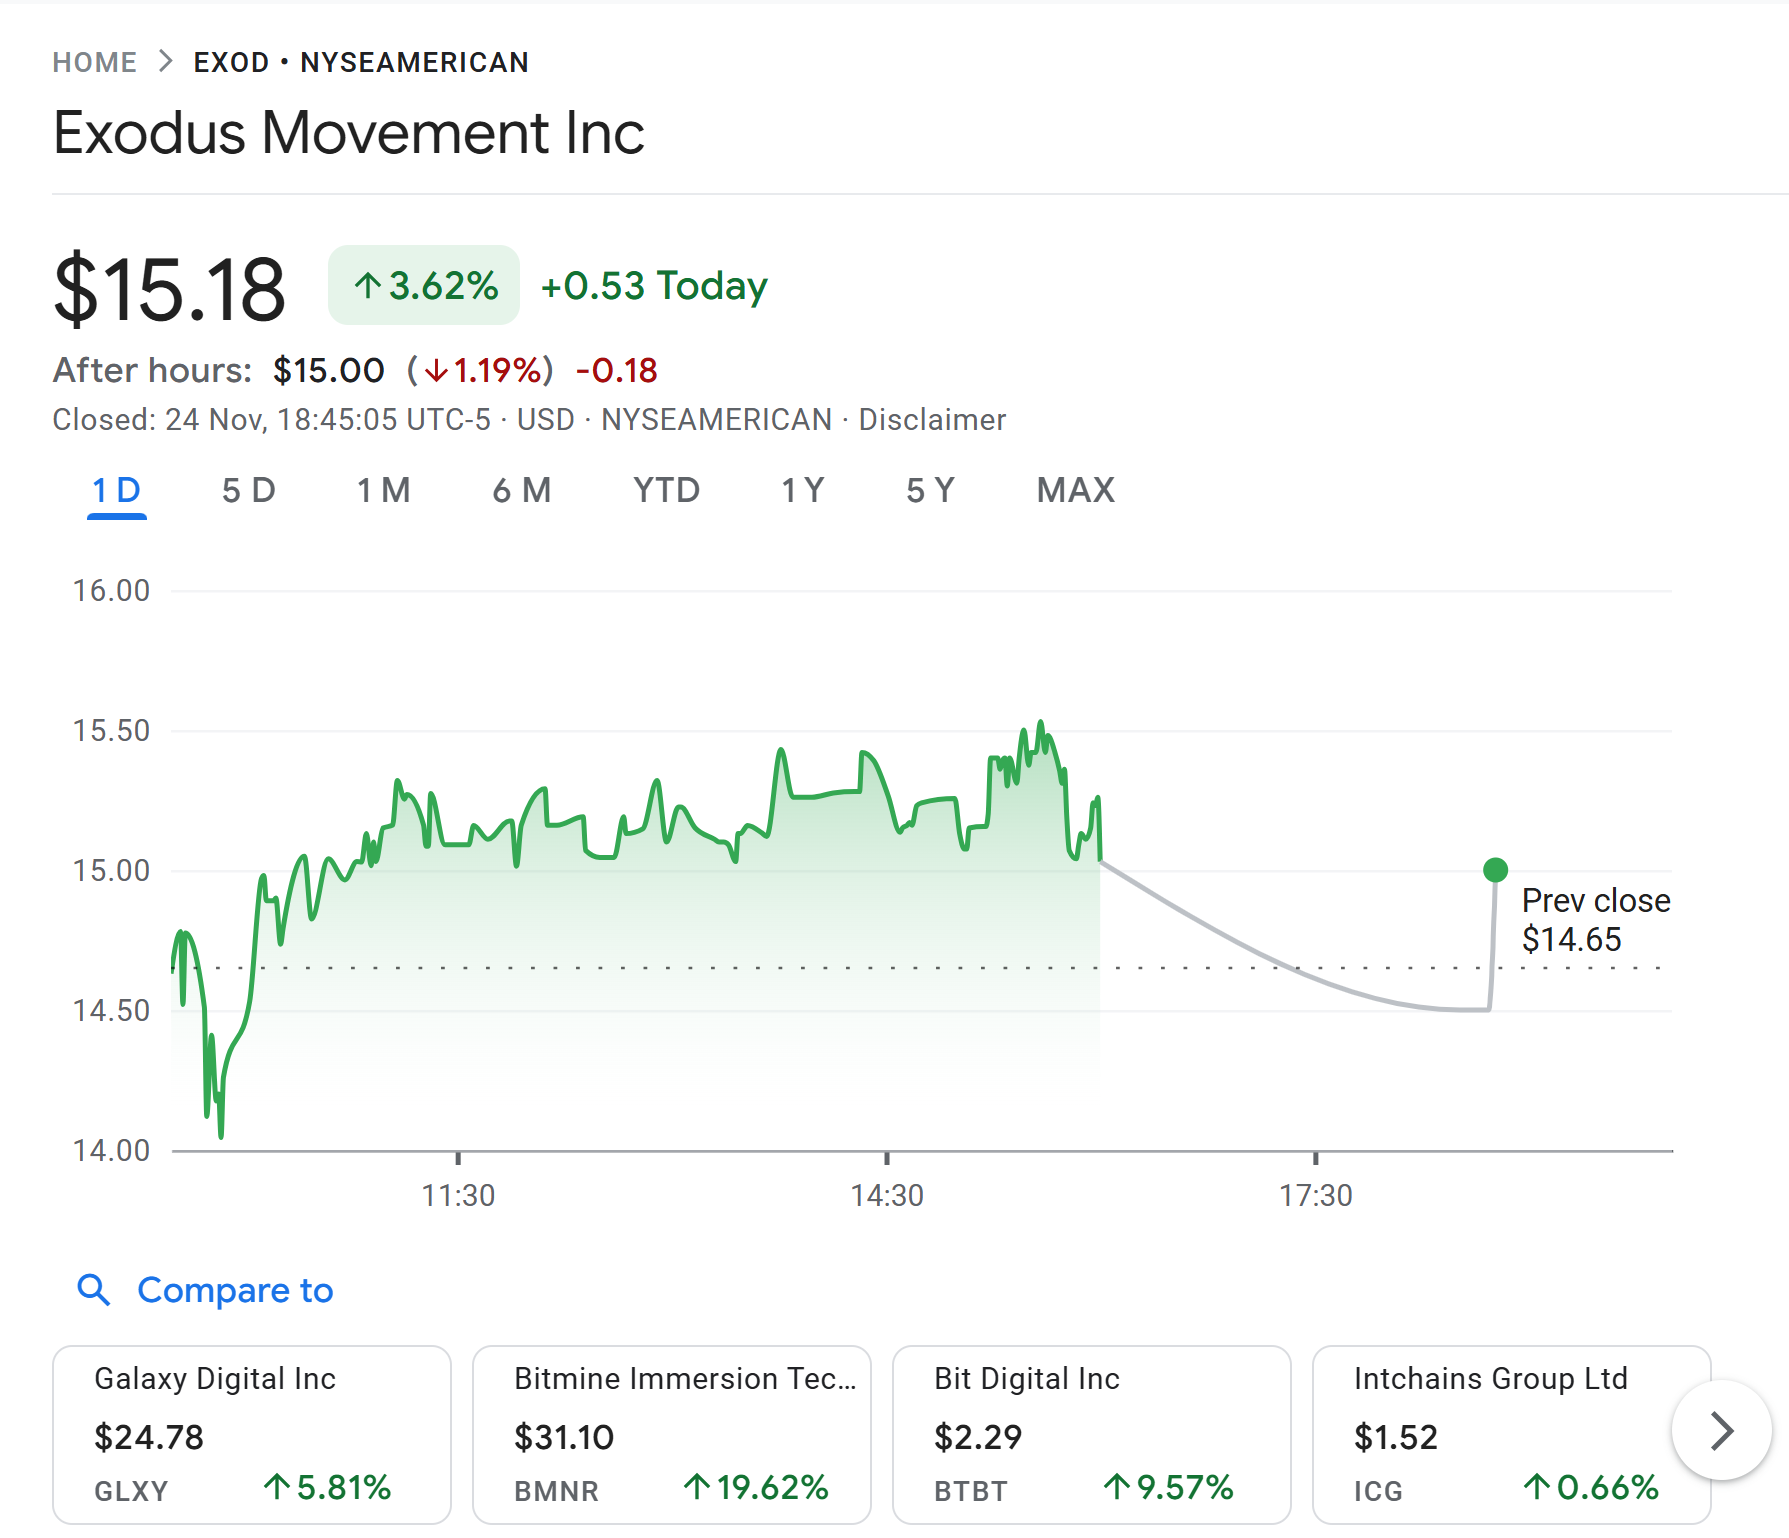Click the green up arrow in the 3.62% badge
The image size is (1789, 1538).
click(x=368, y=286)
